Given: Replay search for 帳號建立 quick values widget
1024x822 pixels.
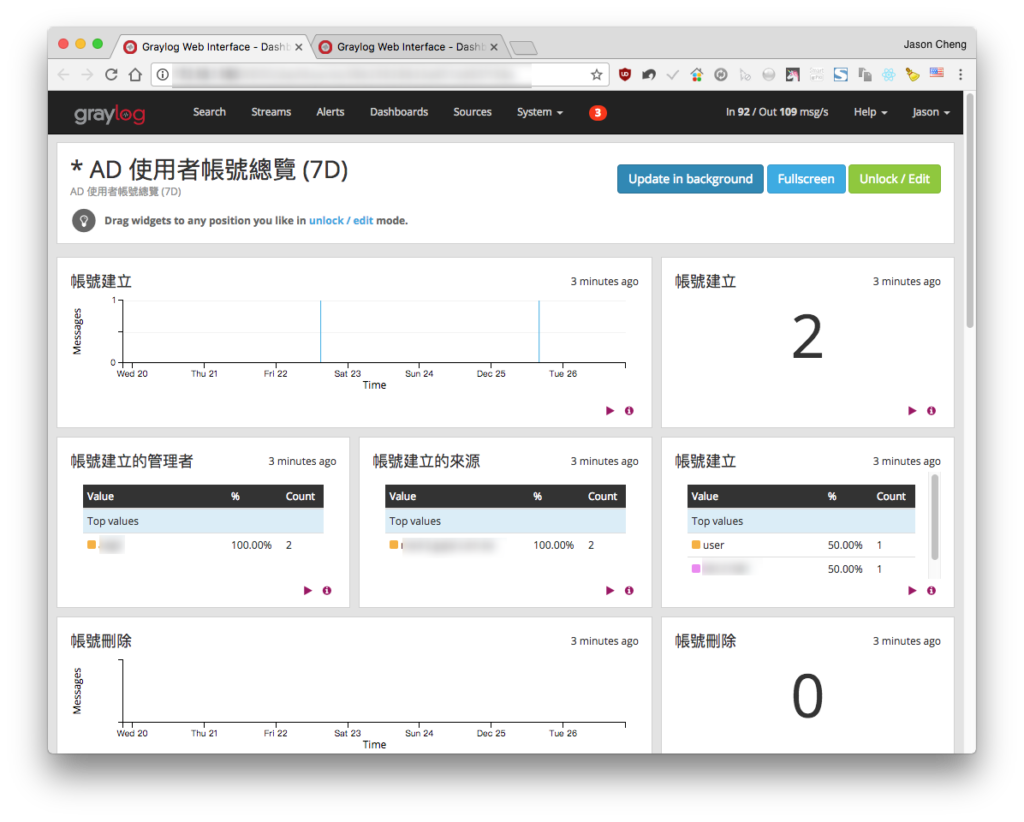Looking at the screenshot, I should click(x=912, y=590).
